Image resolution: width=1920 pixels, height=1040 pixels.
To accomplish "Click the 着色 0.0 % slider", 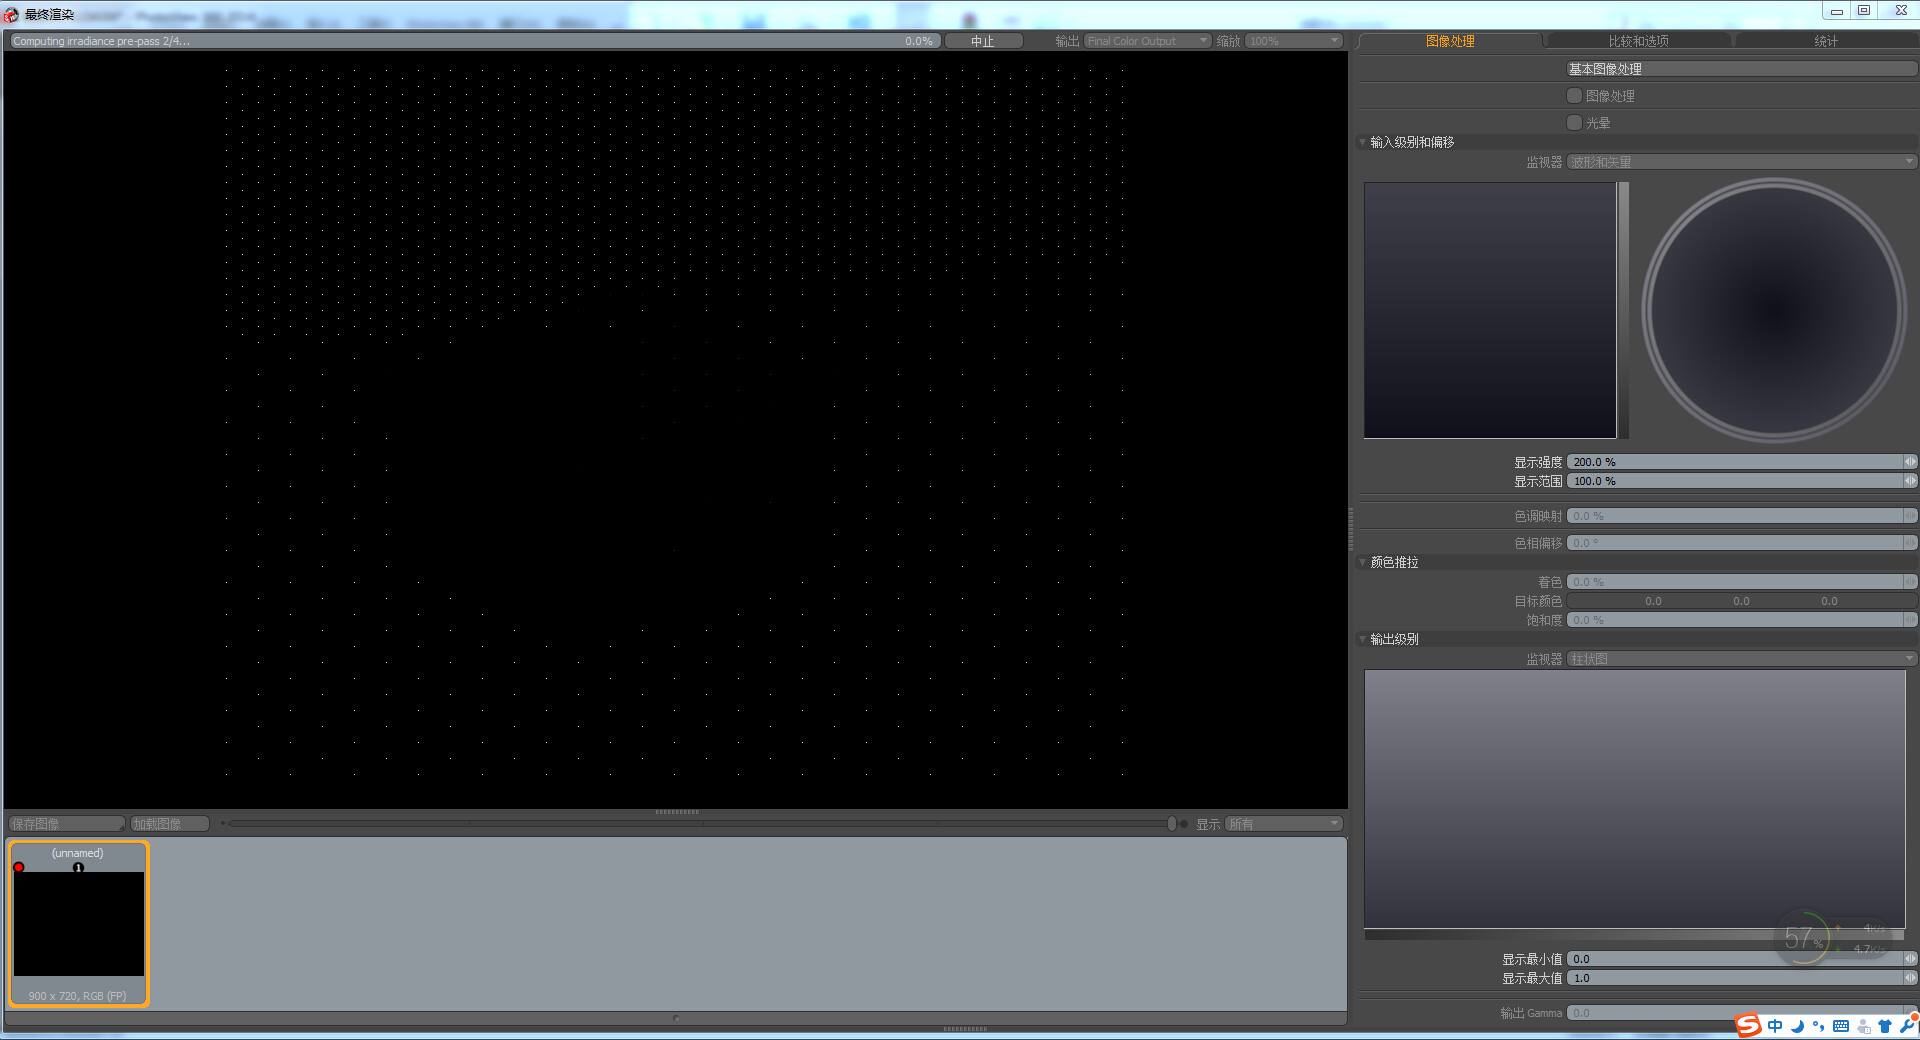I will pyautogui.click(x=1735, y=582).
